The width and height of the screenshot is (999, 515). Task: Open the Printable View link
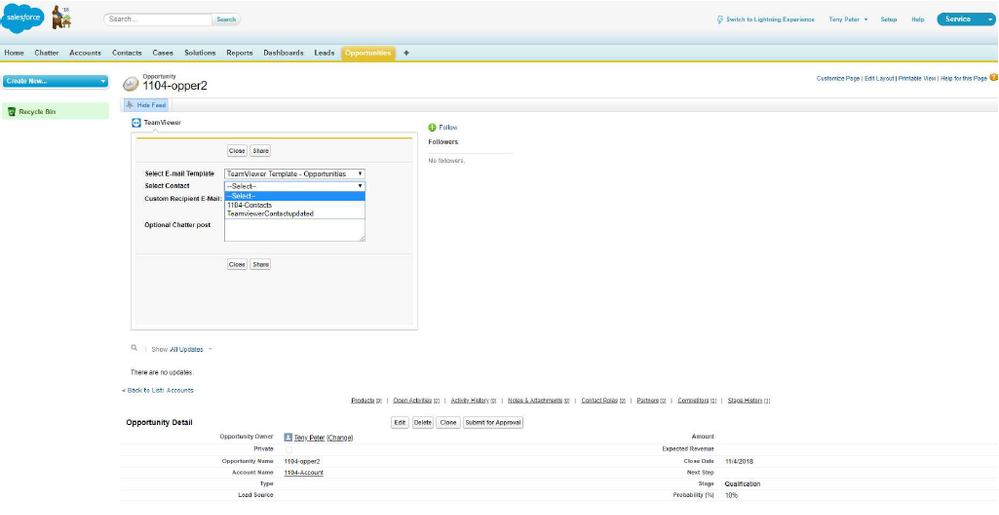tap(917, 78)
